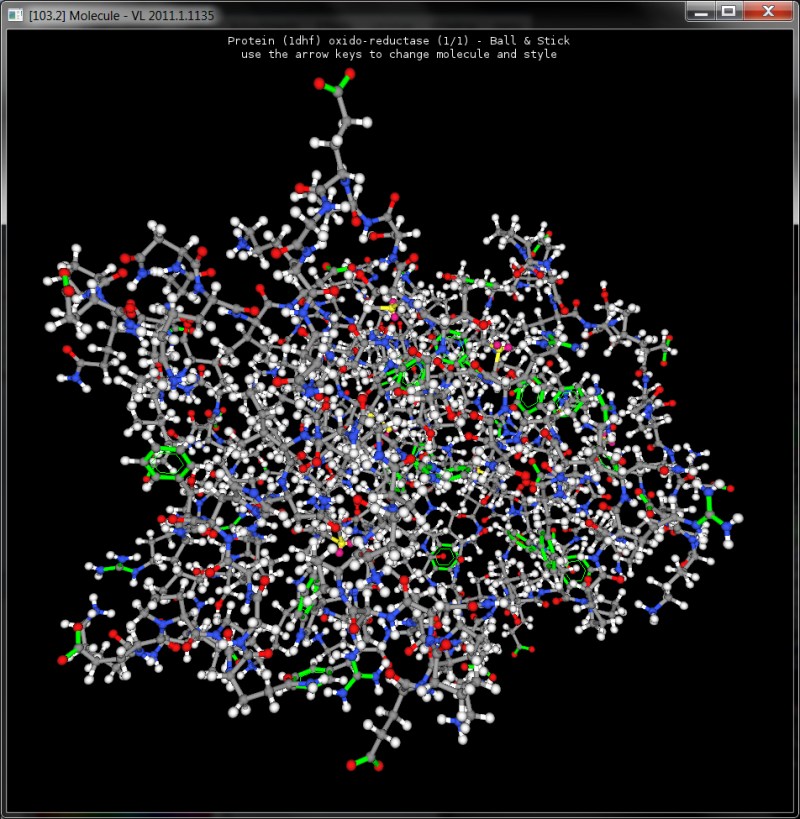Click the "use the arrow keys" instruction line
This screenshot has height=819, width=800.
coord(398,54)
